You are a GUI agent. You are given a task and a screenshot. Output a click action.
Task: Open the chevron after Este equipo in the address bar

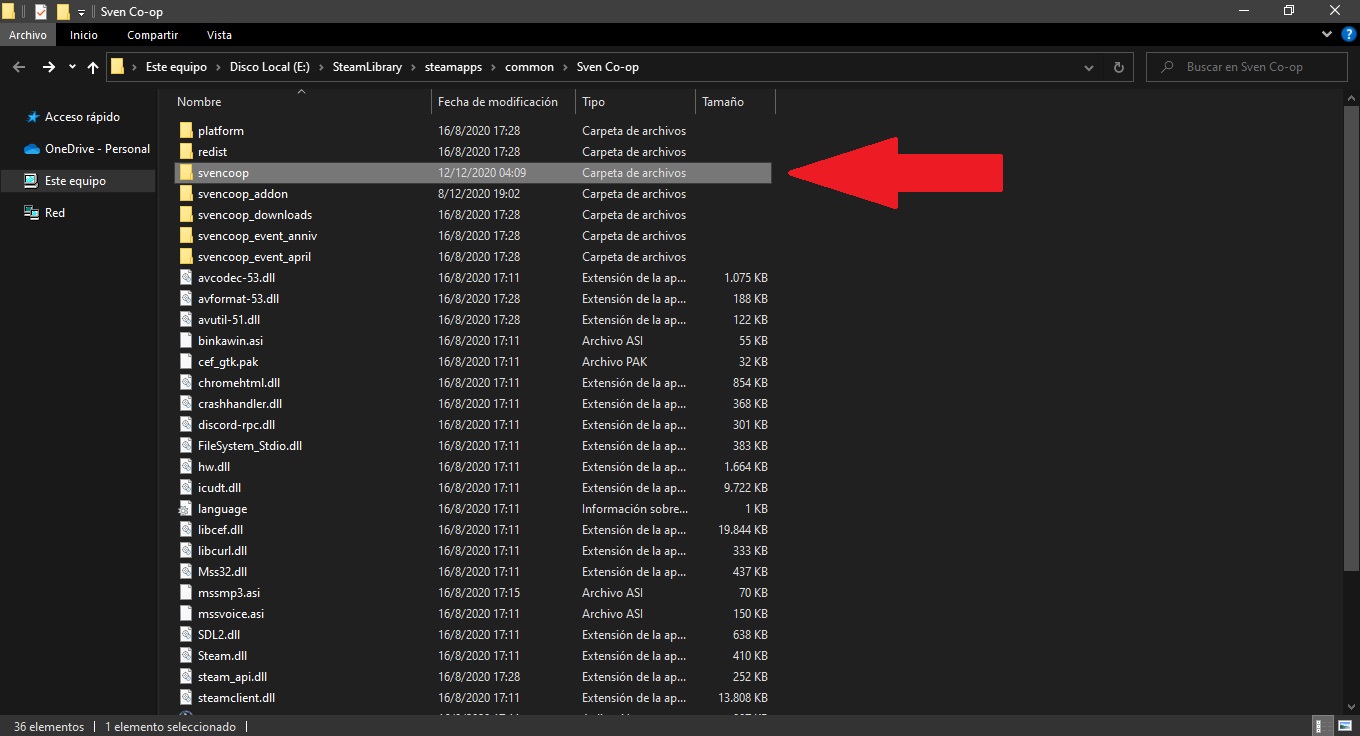pyautogui.click(x=218, y=67)
